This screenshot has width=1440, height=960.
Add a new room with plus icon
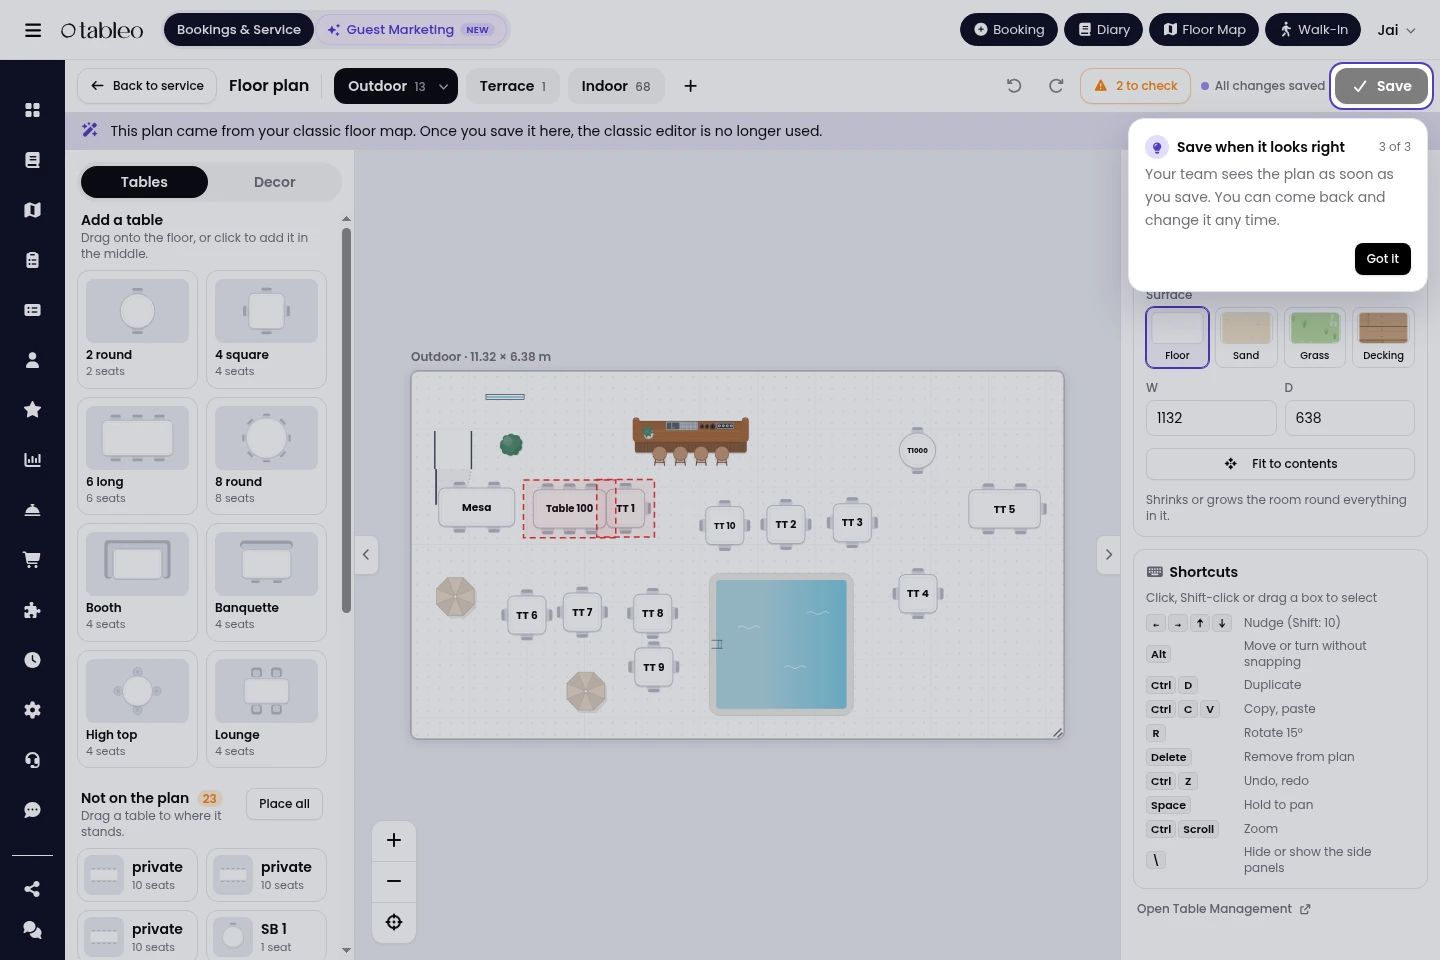690,86
